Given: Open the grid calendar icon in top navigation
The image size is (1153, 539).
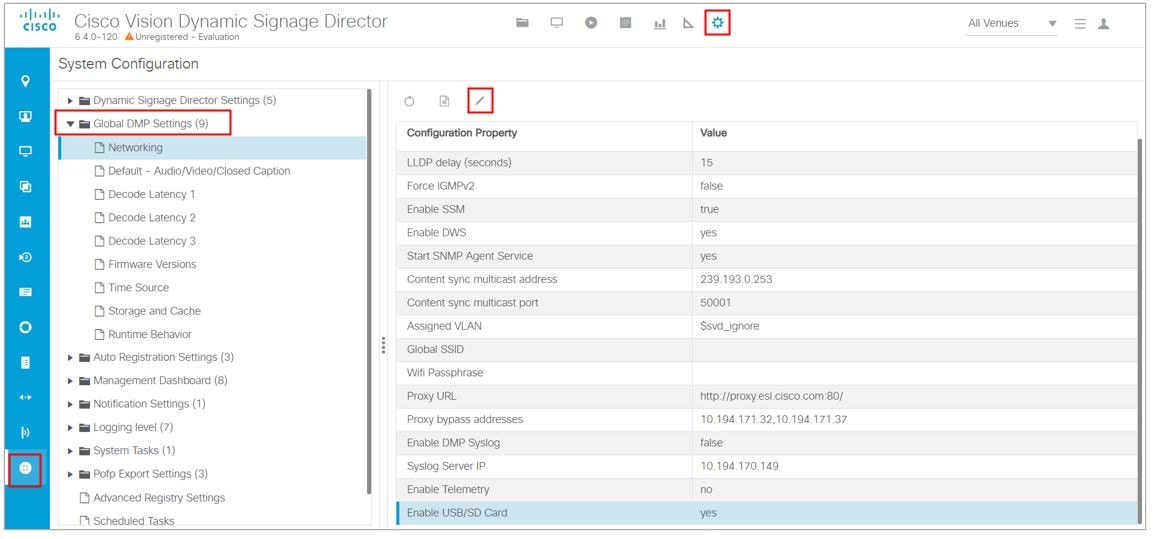Looking at the screenshot, I should click(x=626, y=23).
